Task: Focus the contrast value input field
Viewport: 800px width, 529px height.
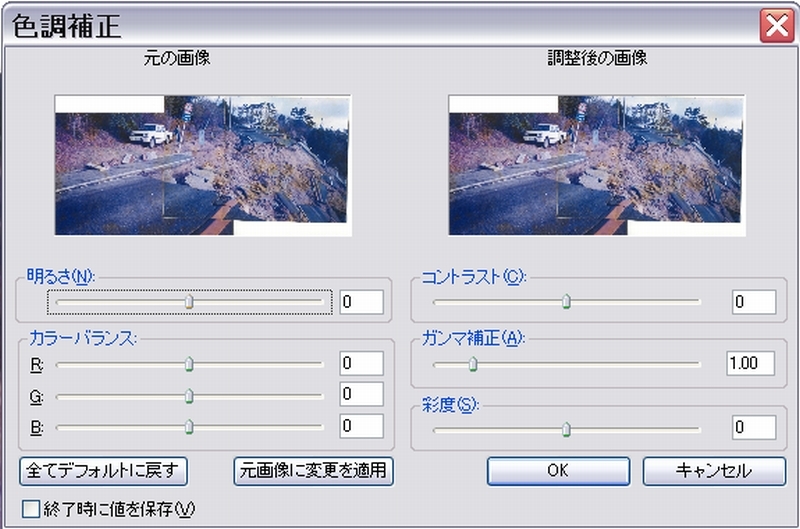Action: (x=754, y=302)
